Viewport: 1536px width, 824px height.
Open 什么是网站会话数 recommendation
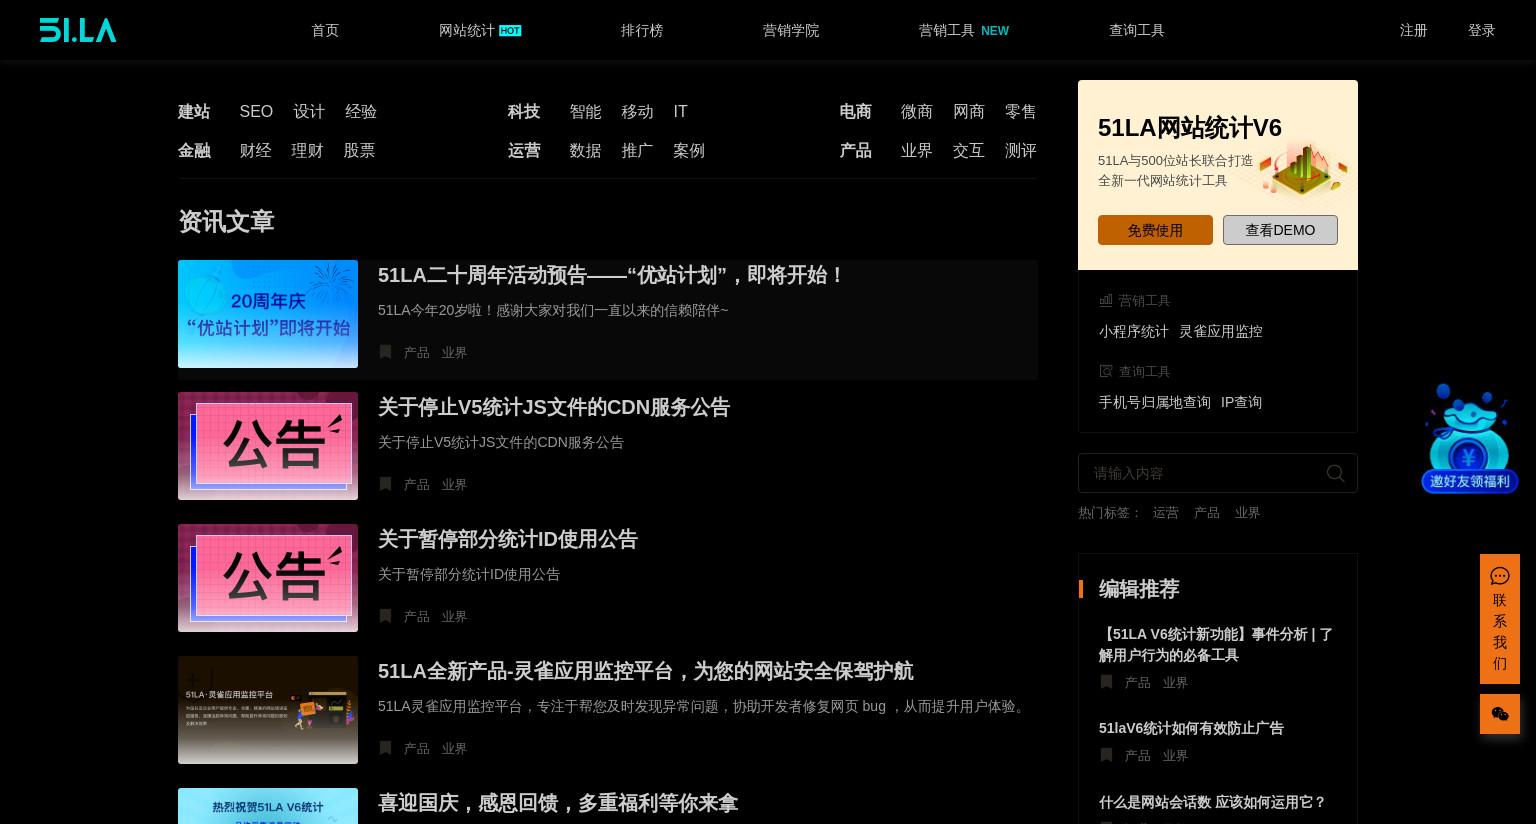click(x=1212, y=802)
